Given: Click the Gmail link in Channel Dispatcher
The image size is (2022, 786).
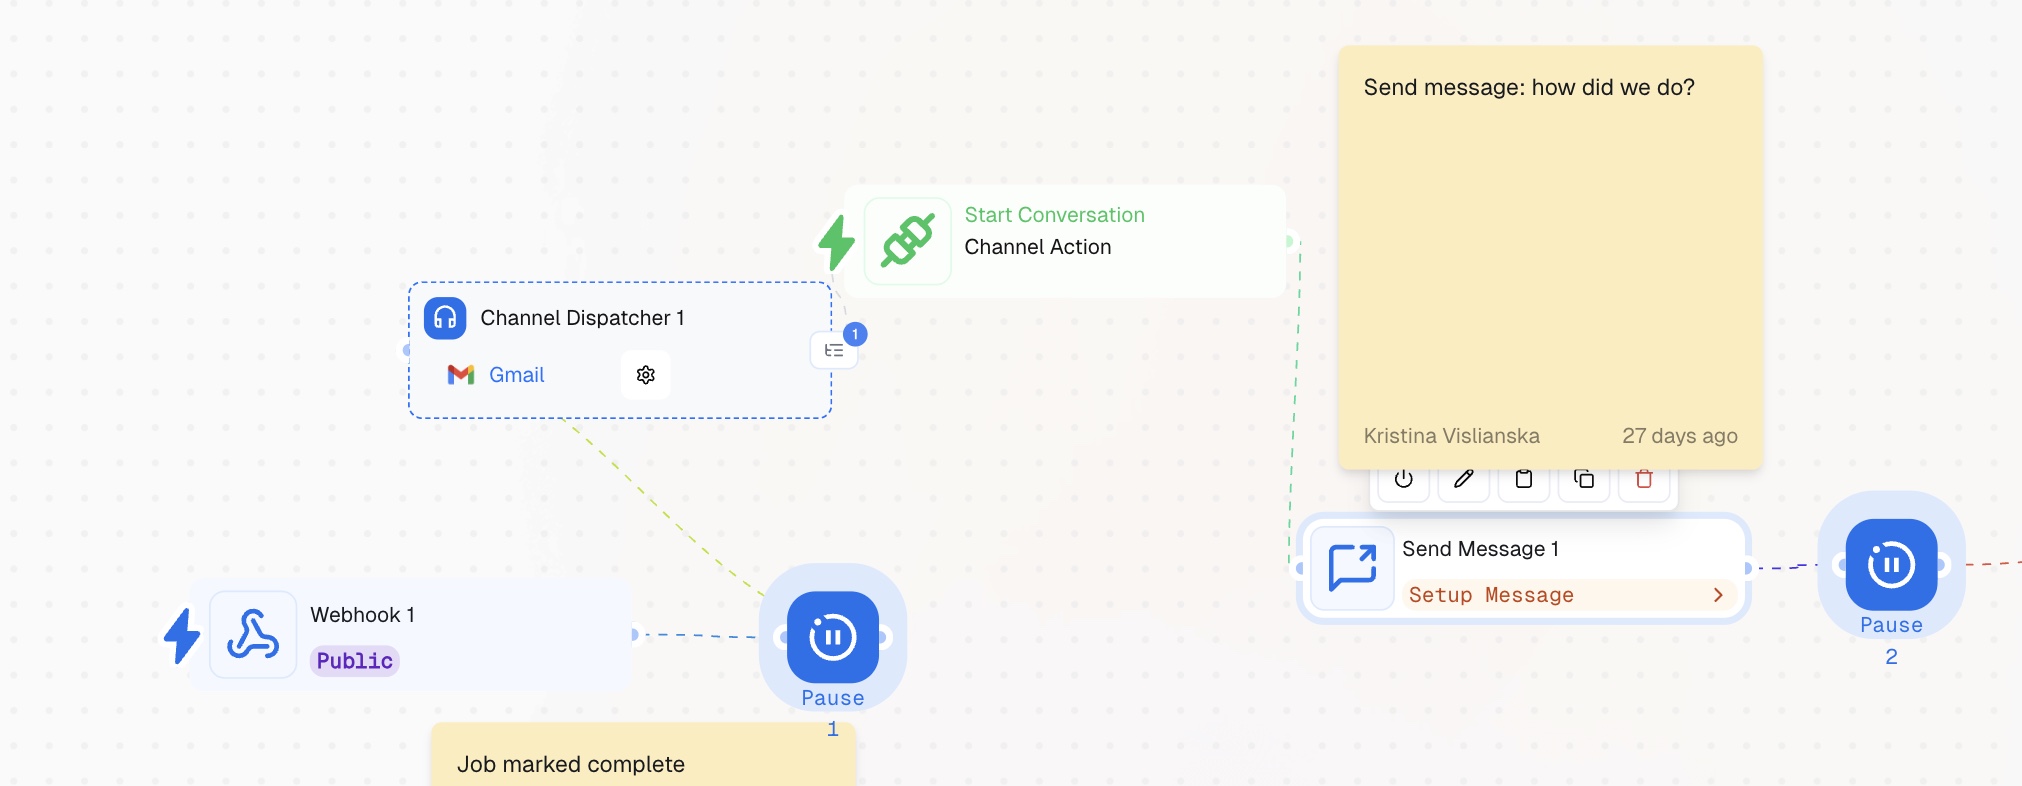Looking at the screenshot, I should [517, 375].
